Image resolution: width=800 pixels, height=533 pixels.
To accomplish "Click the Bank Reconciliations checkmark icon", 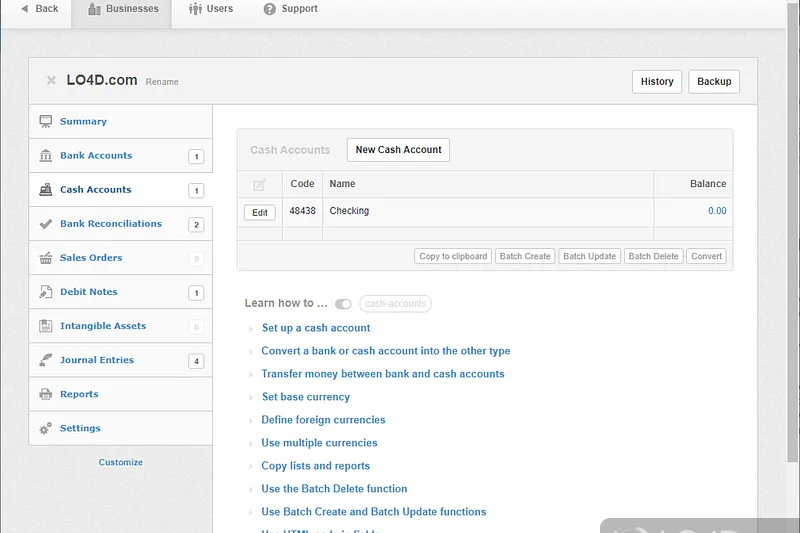I will [46, 224].
